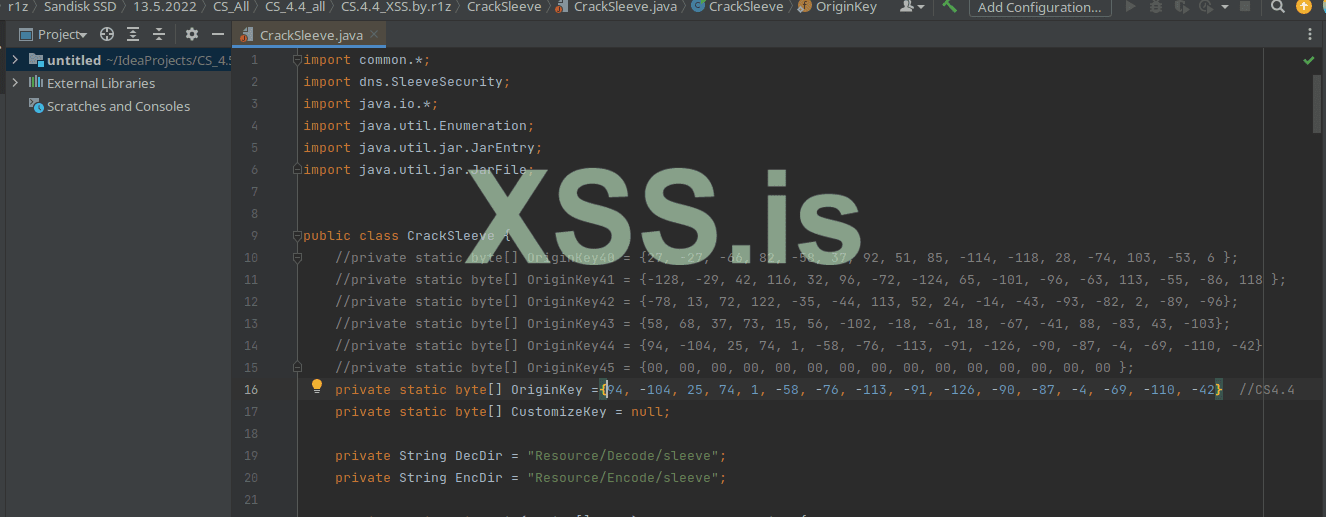Select untitled project root folder
Image resolution: width=1326 pixels, height=517 pixels.
(74, 60)
